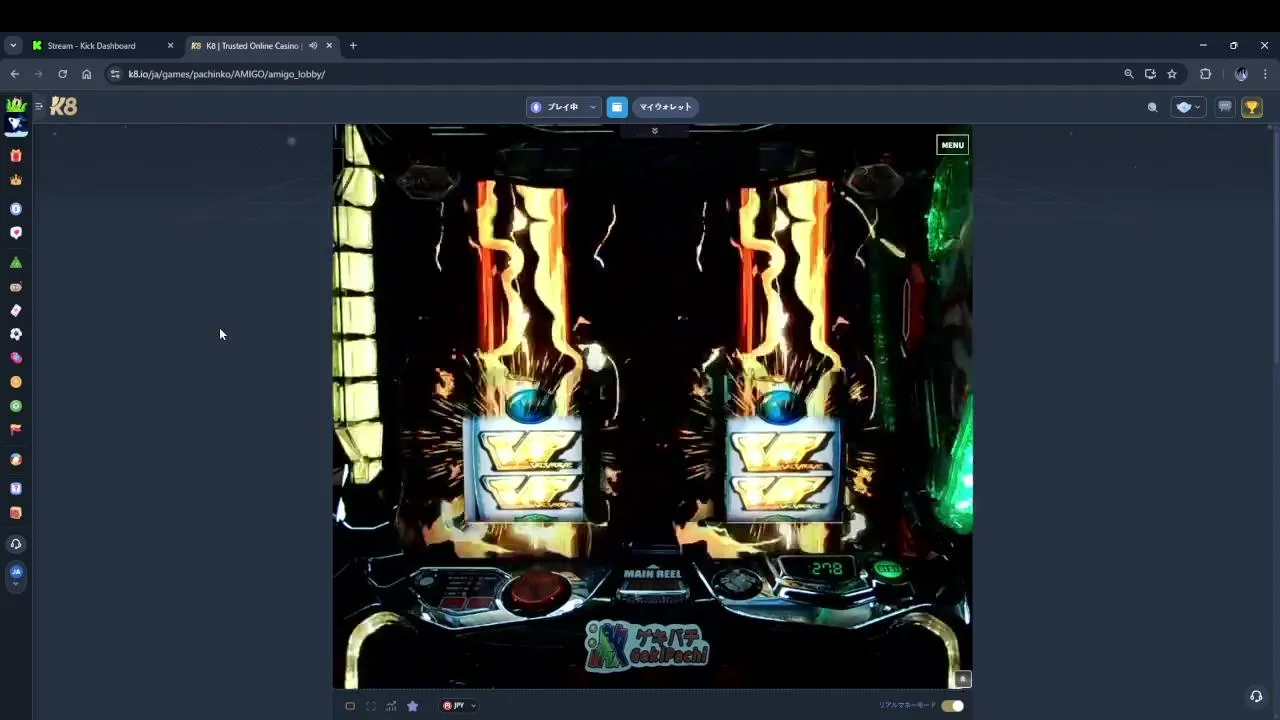Expand the プレイ中 currency dropdown
This screenshot has width=1280, height=720.
564,107
